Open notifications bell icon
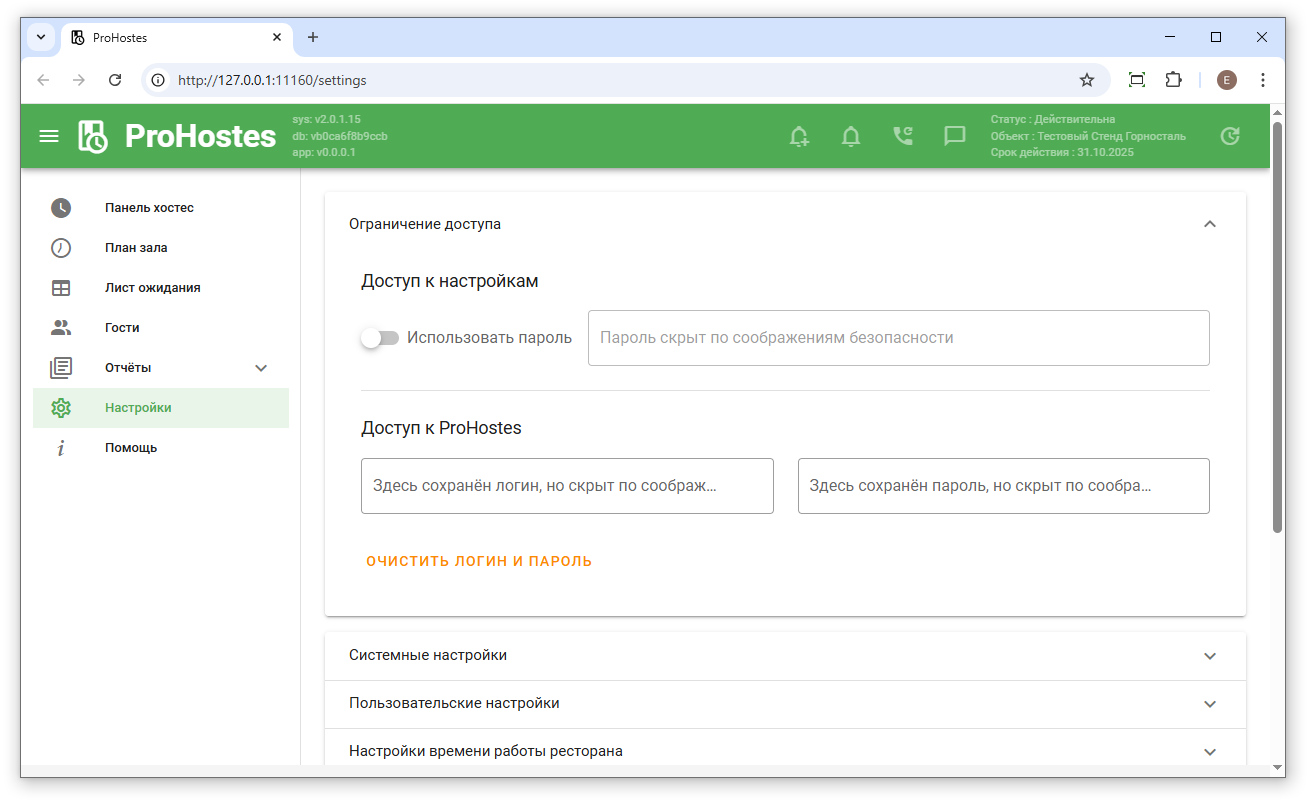1310x800 pixels. [x=851, y=136]
